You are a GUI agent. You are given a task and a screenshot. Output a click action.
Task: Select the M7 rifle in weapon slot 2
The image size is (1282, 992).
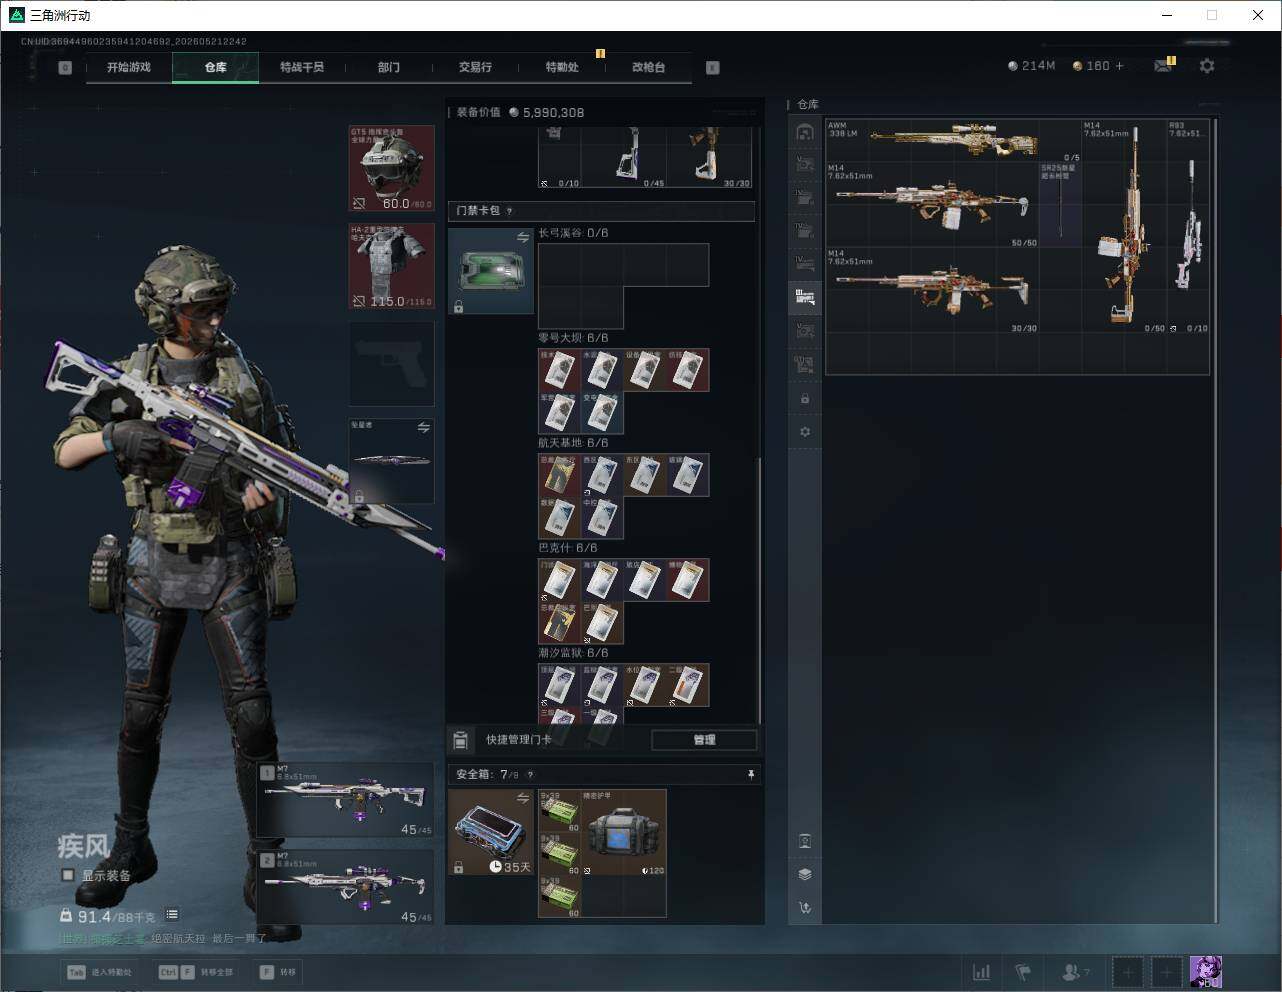346,887
